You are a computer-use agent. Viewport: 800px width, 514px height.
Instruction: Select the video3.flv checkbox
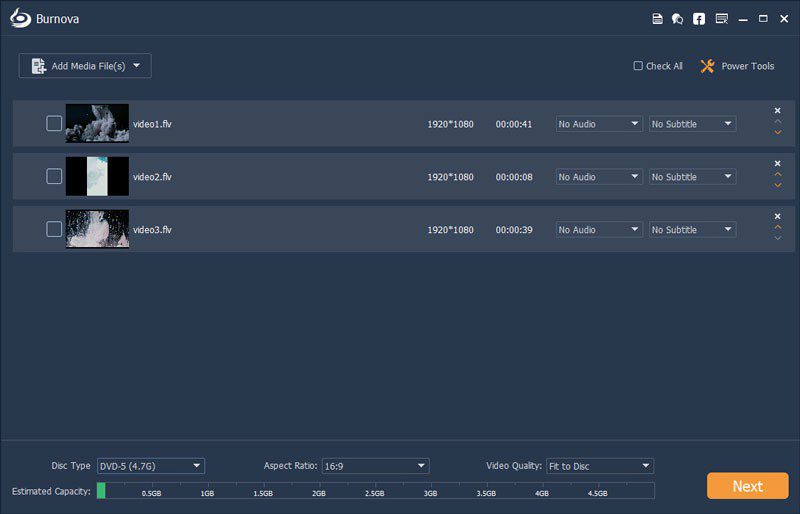[x=54, y=230]
